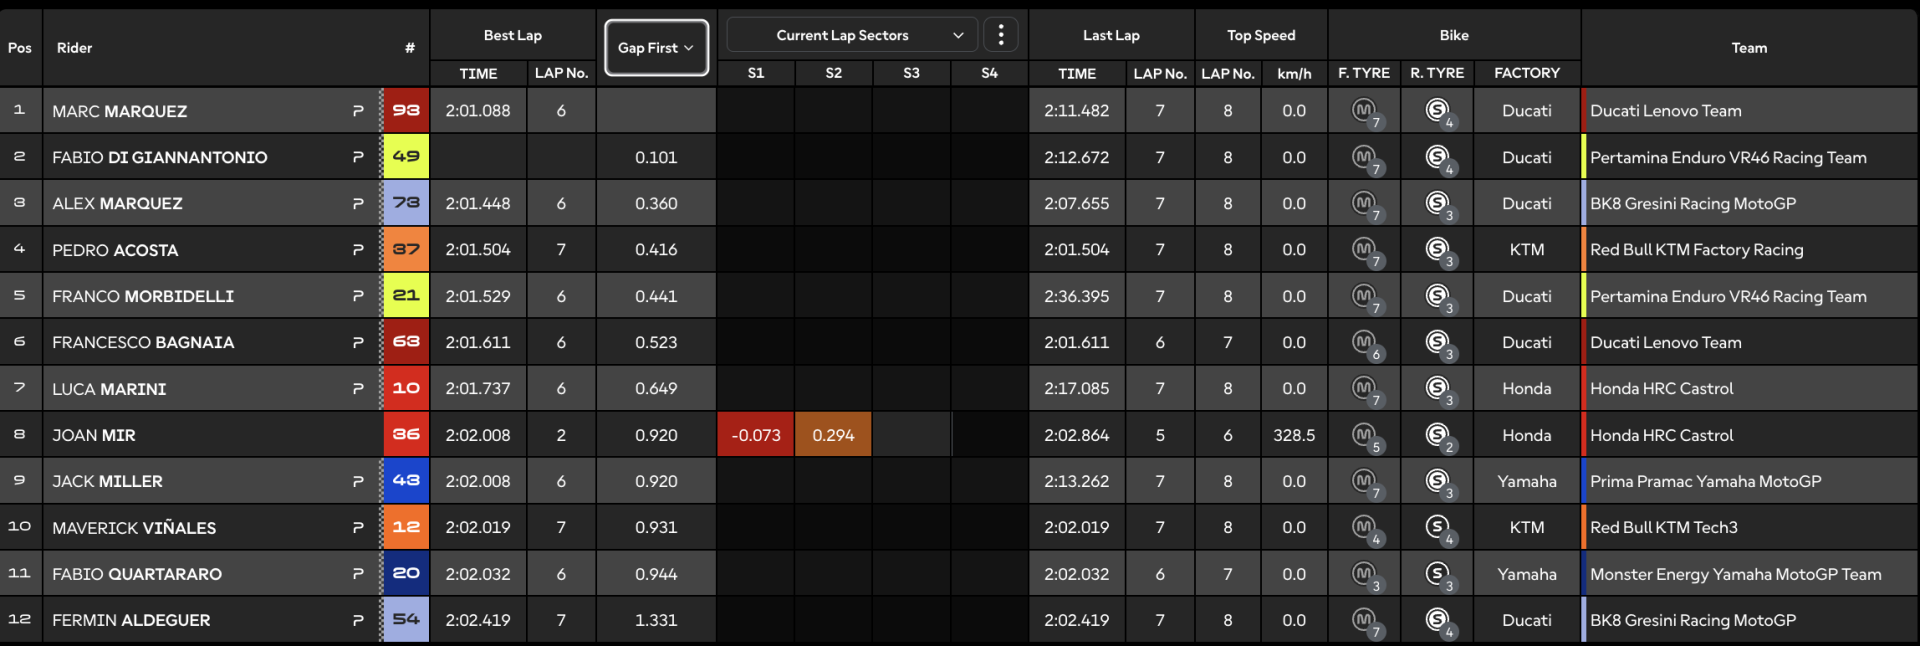The width and height of the screenshot is (1920, 646).
Task: Click Franco Morbidelli's front tyre icon
Action: point(1366,297)
